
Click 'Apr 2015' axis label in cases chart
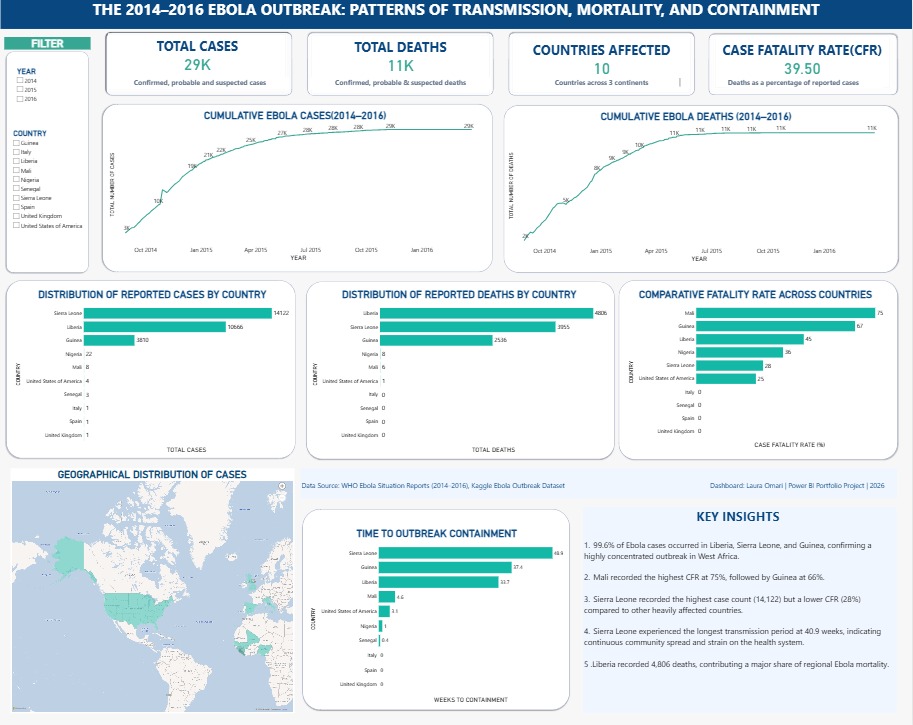[256, 250]
